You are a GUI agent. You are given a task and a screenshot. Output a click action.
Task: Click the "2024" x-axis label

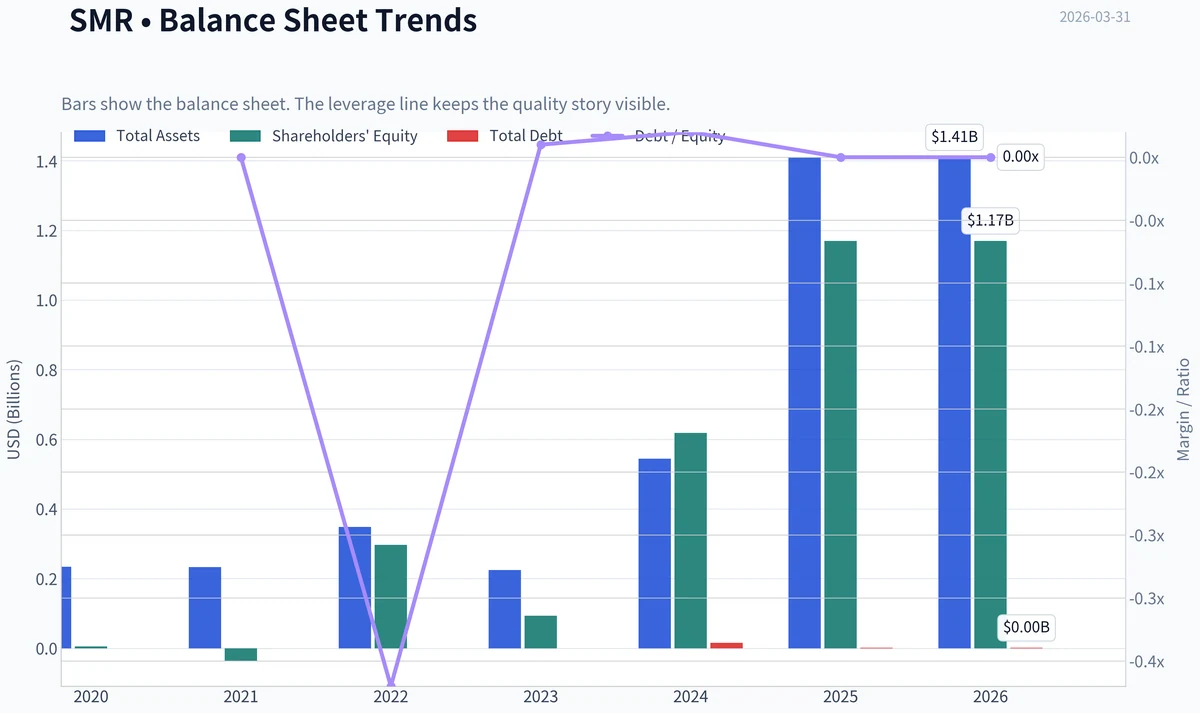tap(691, 696)
